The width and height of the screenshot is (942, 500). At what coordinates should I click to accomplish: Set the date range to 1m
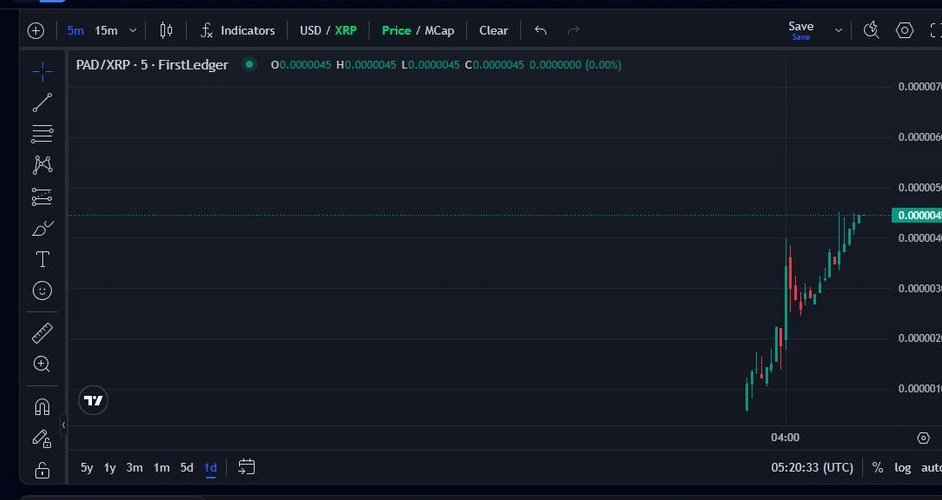coord(162,468)
